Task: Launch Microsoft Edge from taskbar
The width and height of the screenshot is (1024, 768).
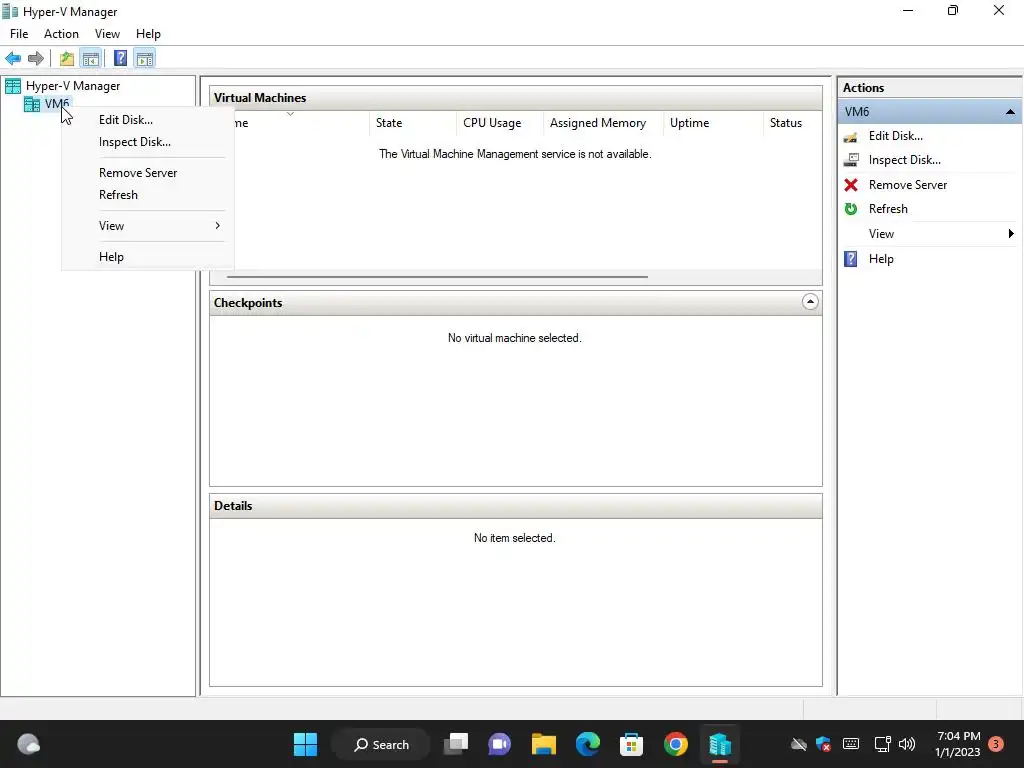Action: click(588, 744)
